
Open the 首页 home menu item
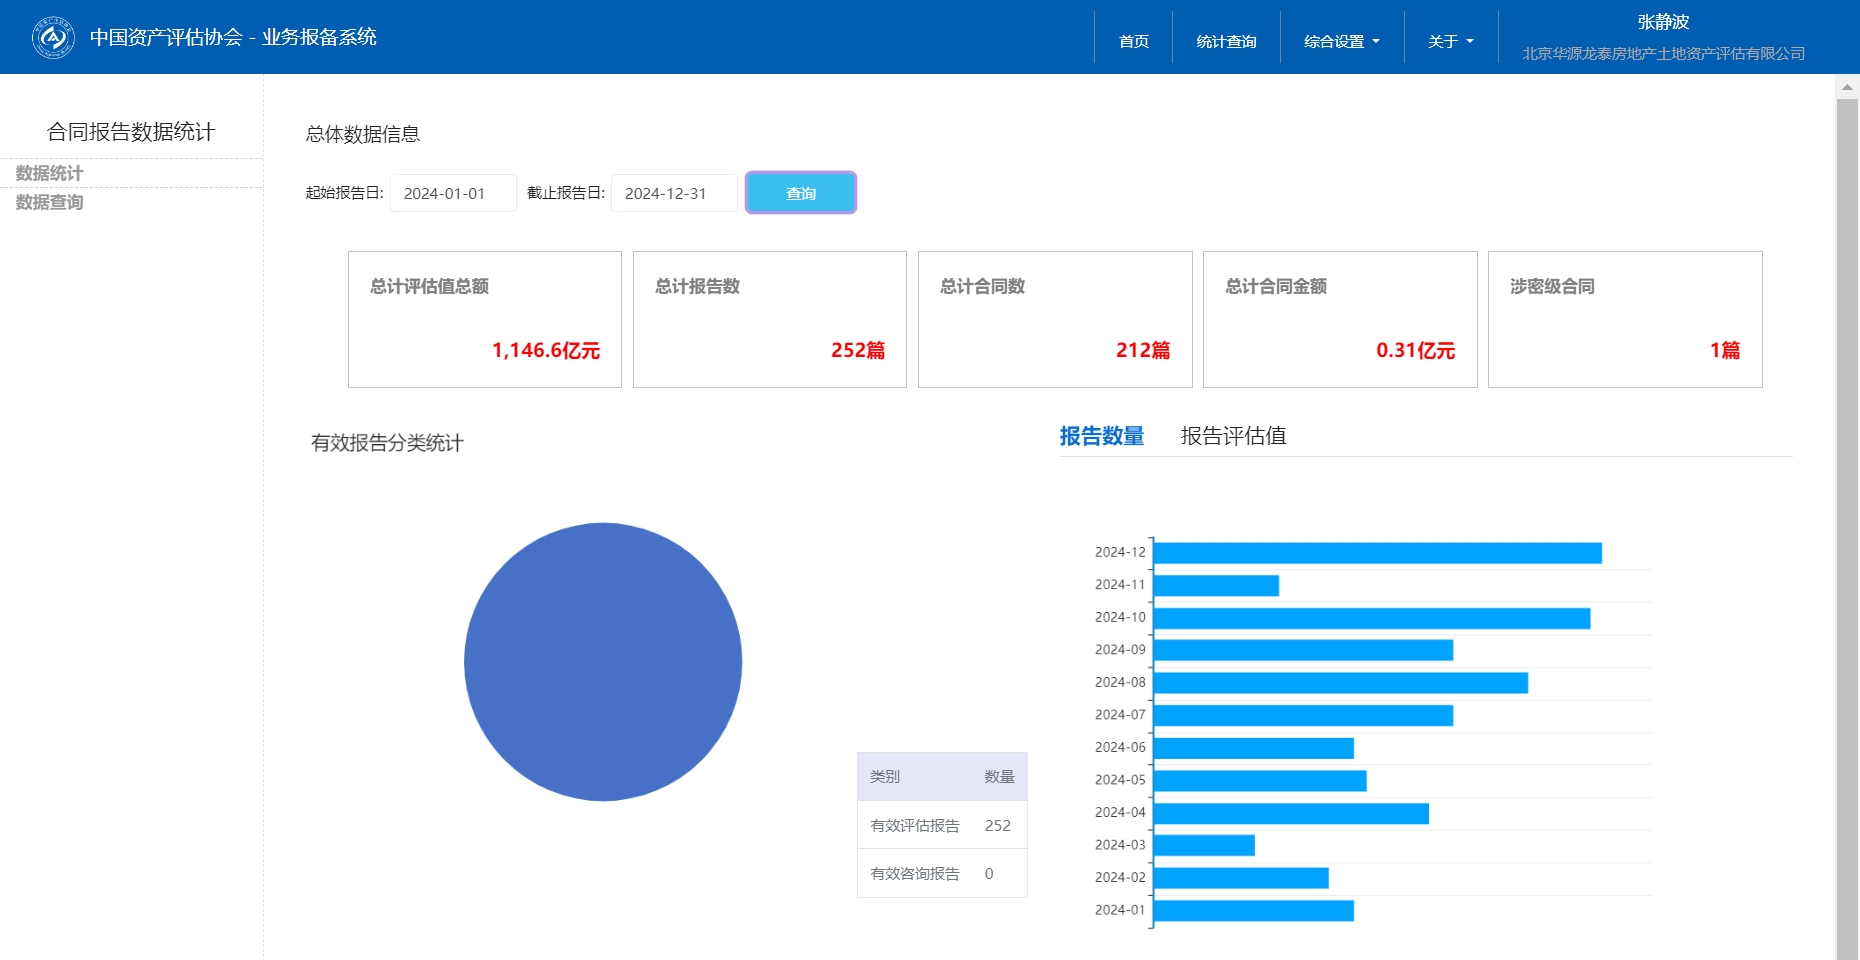click(1133, 41)
